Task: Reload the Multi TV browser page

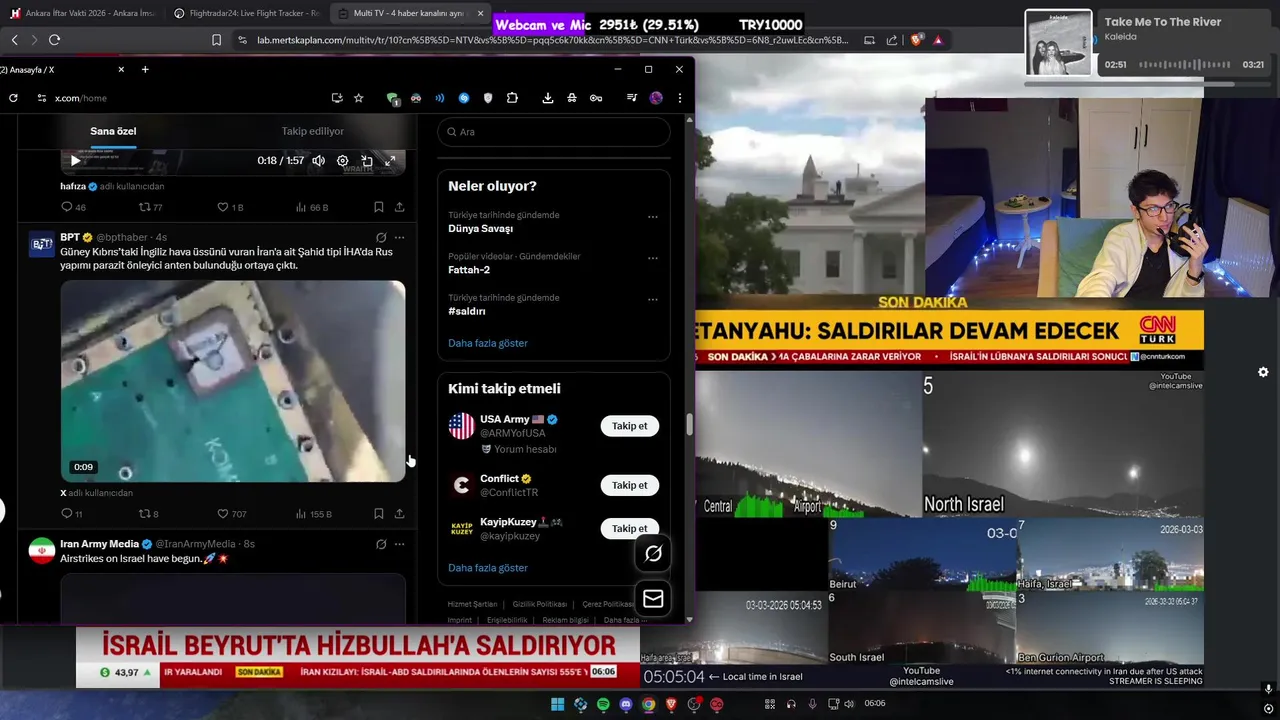Action: coord(54,40)
